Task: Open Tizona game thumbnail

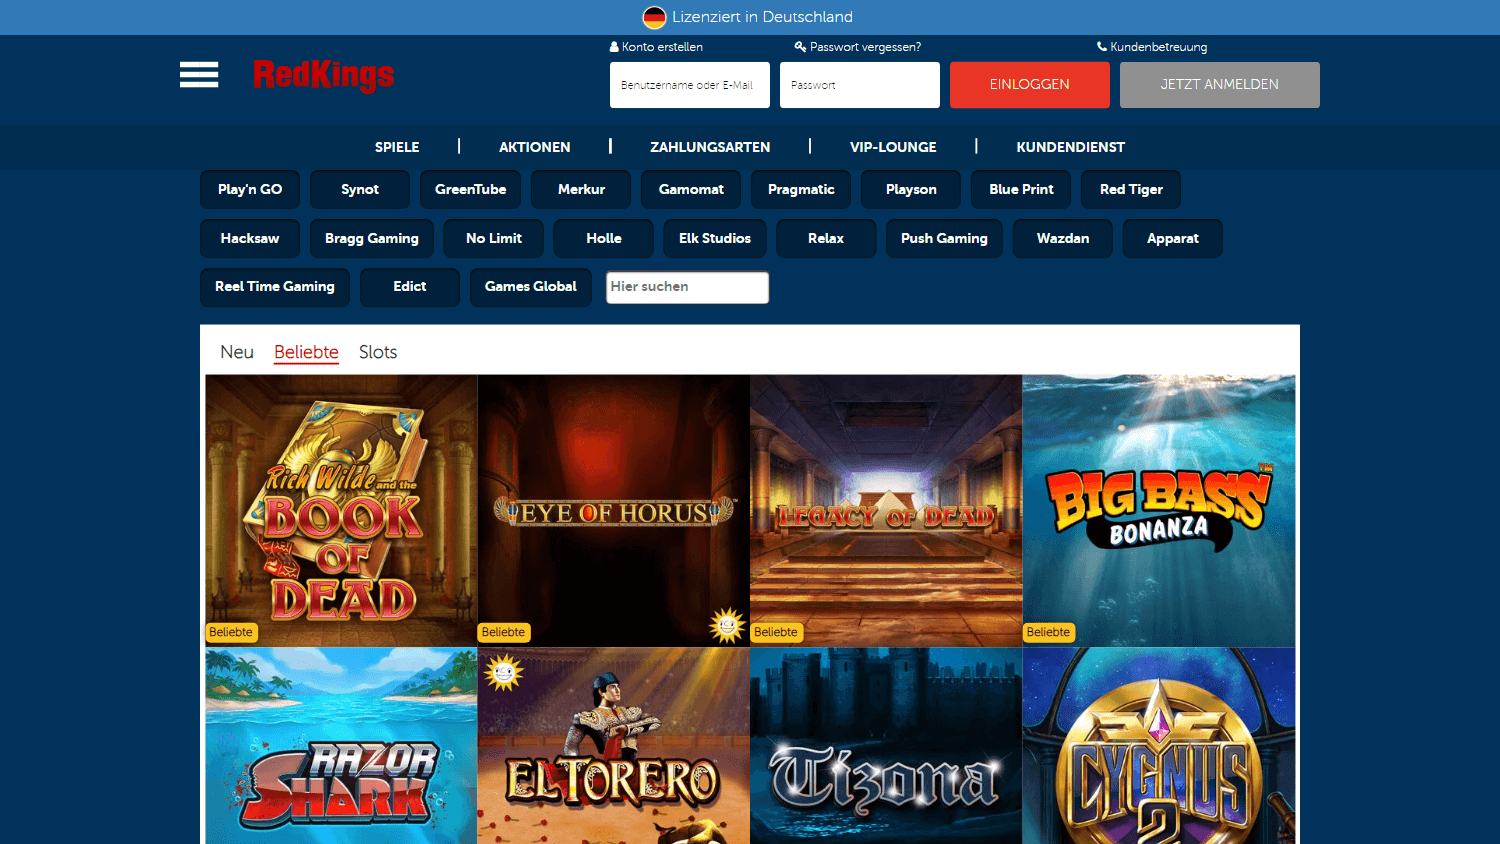Action: 886,746
